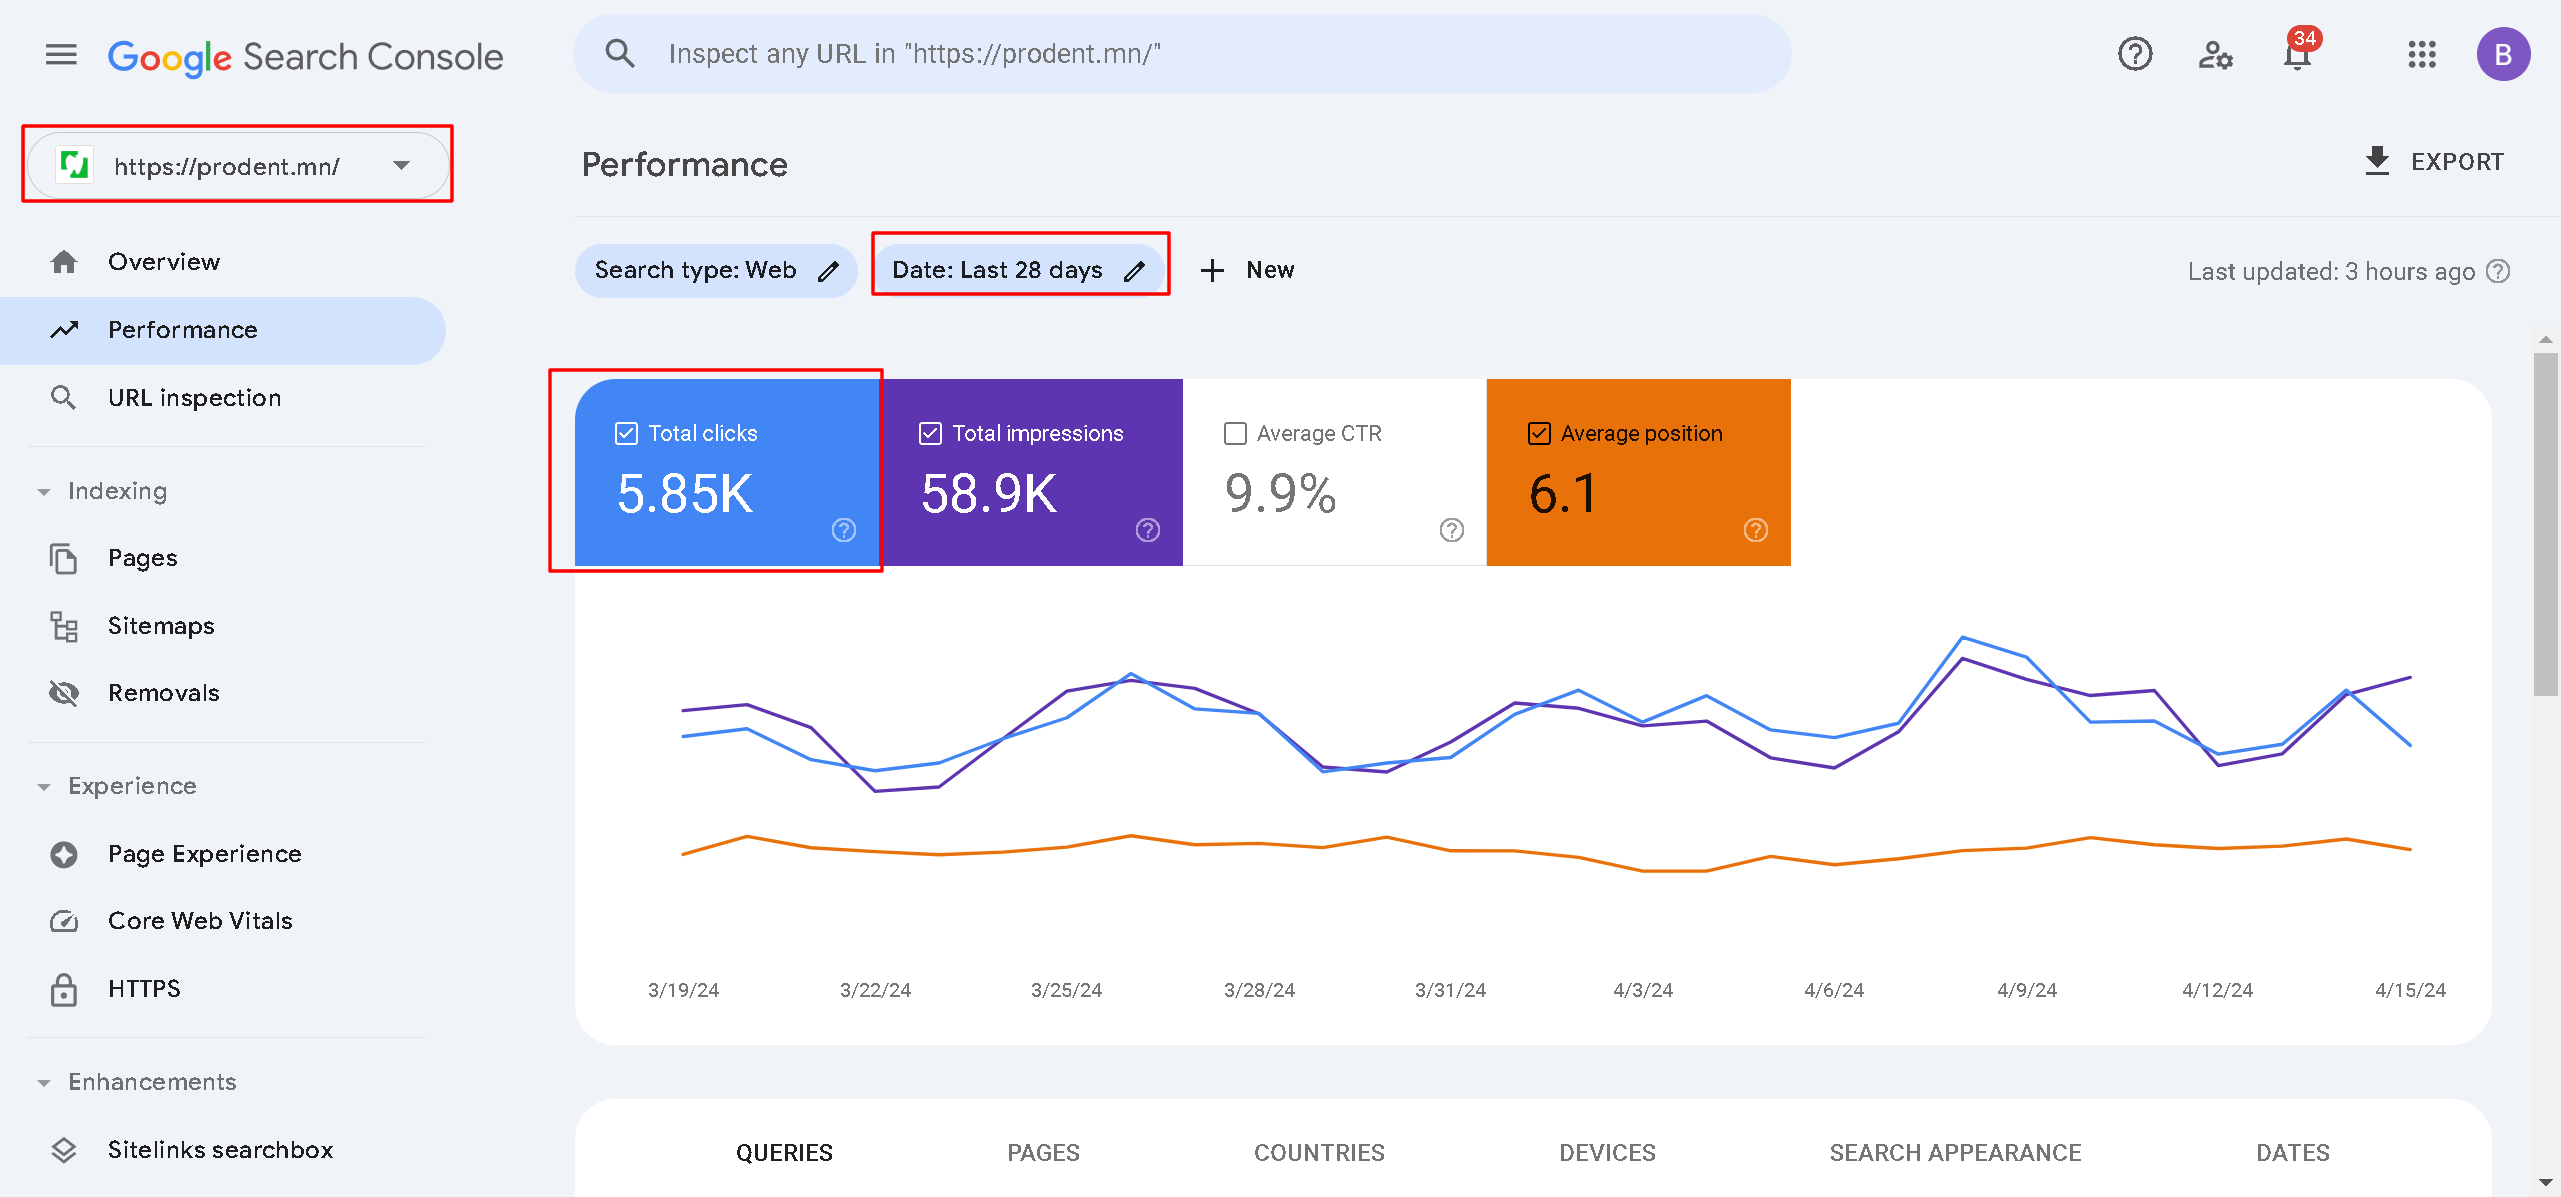Collapse the Experience section

(x=44, y=787)
